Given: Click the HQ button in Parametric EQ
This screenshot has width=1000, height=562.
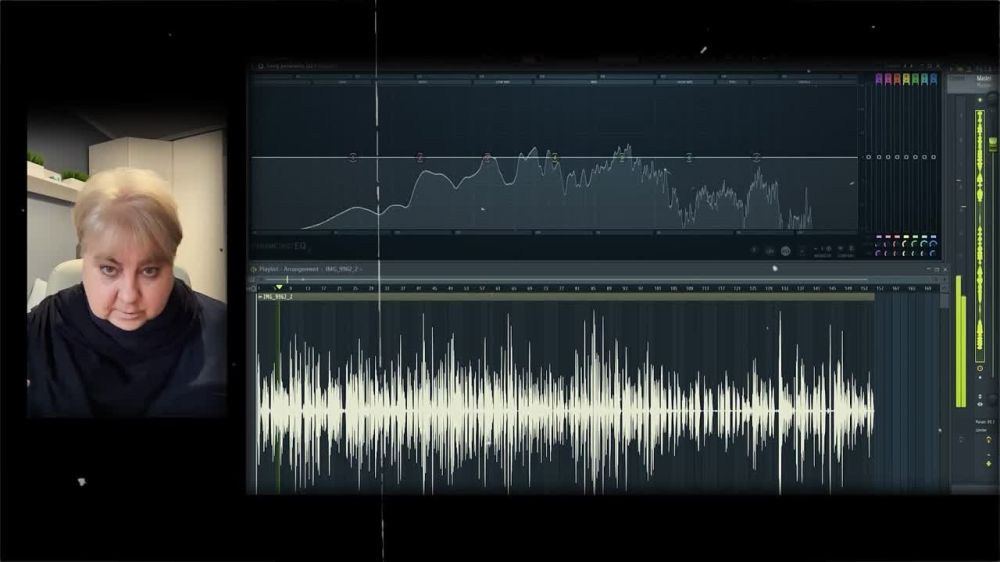Looking at the screenshot, I should (786, 250).
